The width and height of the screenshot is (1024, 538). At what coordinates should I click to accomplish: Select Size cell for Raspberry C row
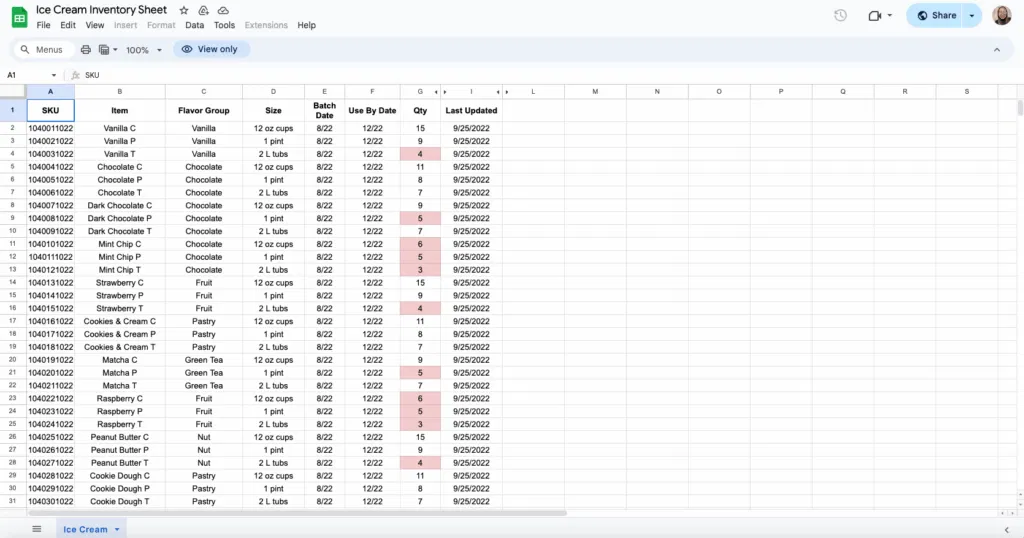pos(273,399)
